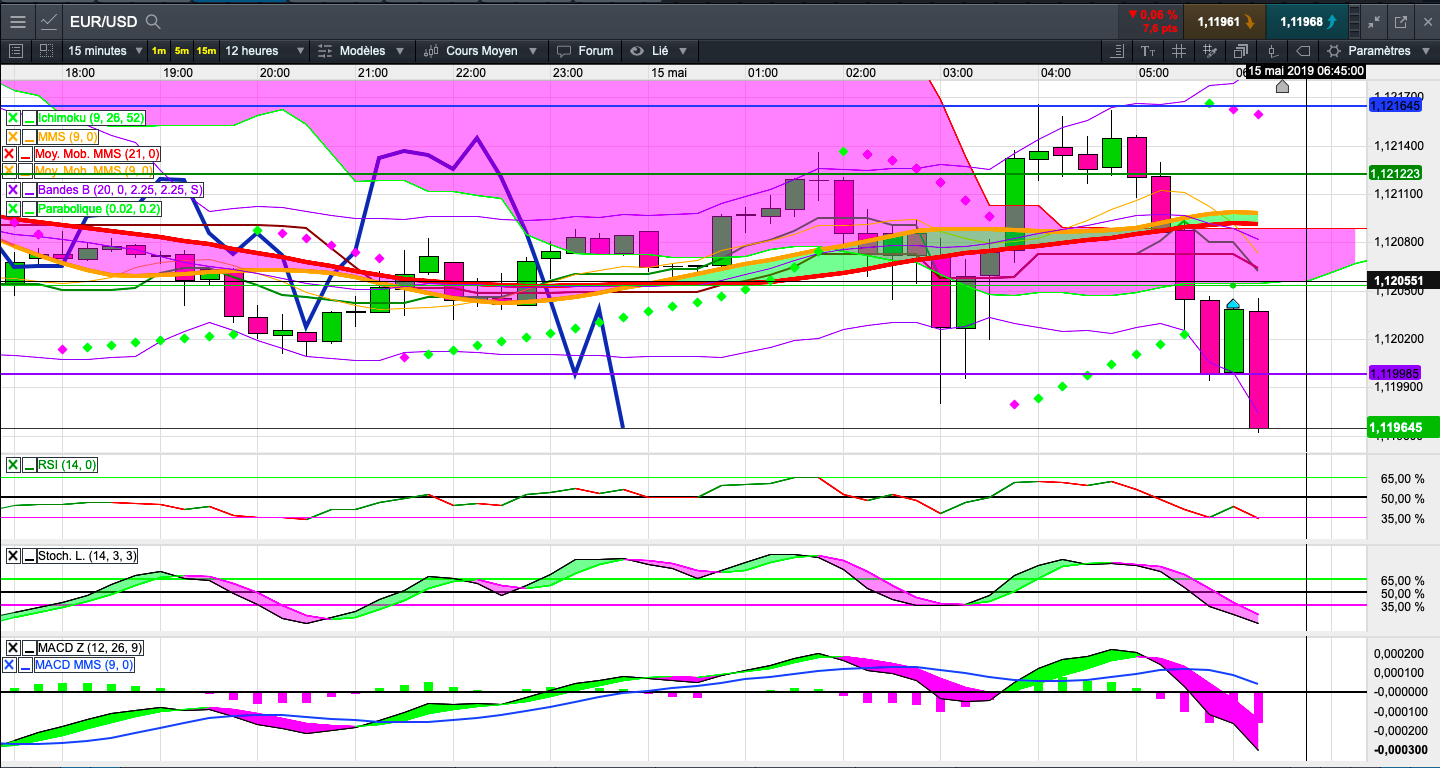This screenshot has width=1440, height=768.
Task: Open Stoch. L. (14, 3, 3) settings label
Action: [x=88, y=556]
